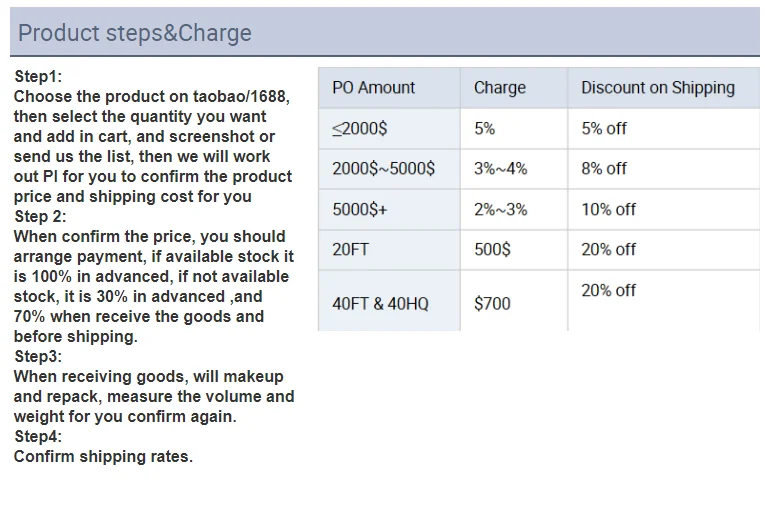Select the "5000$+" PO amount cell

(x=359, y=210)
